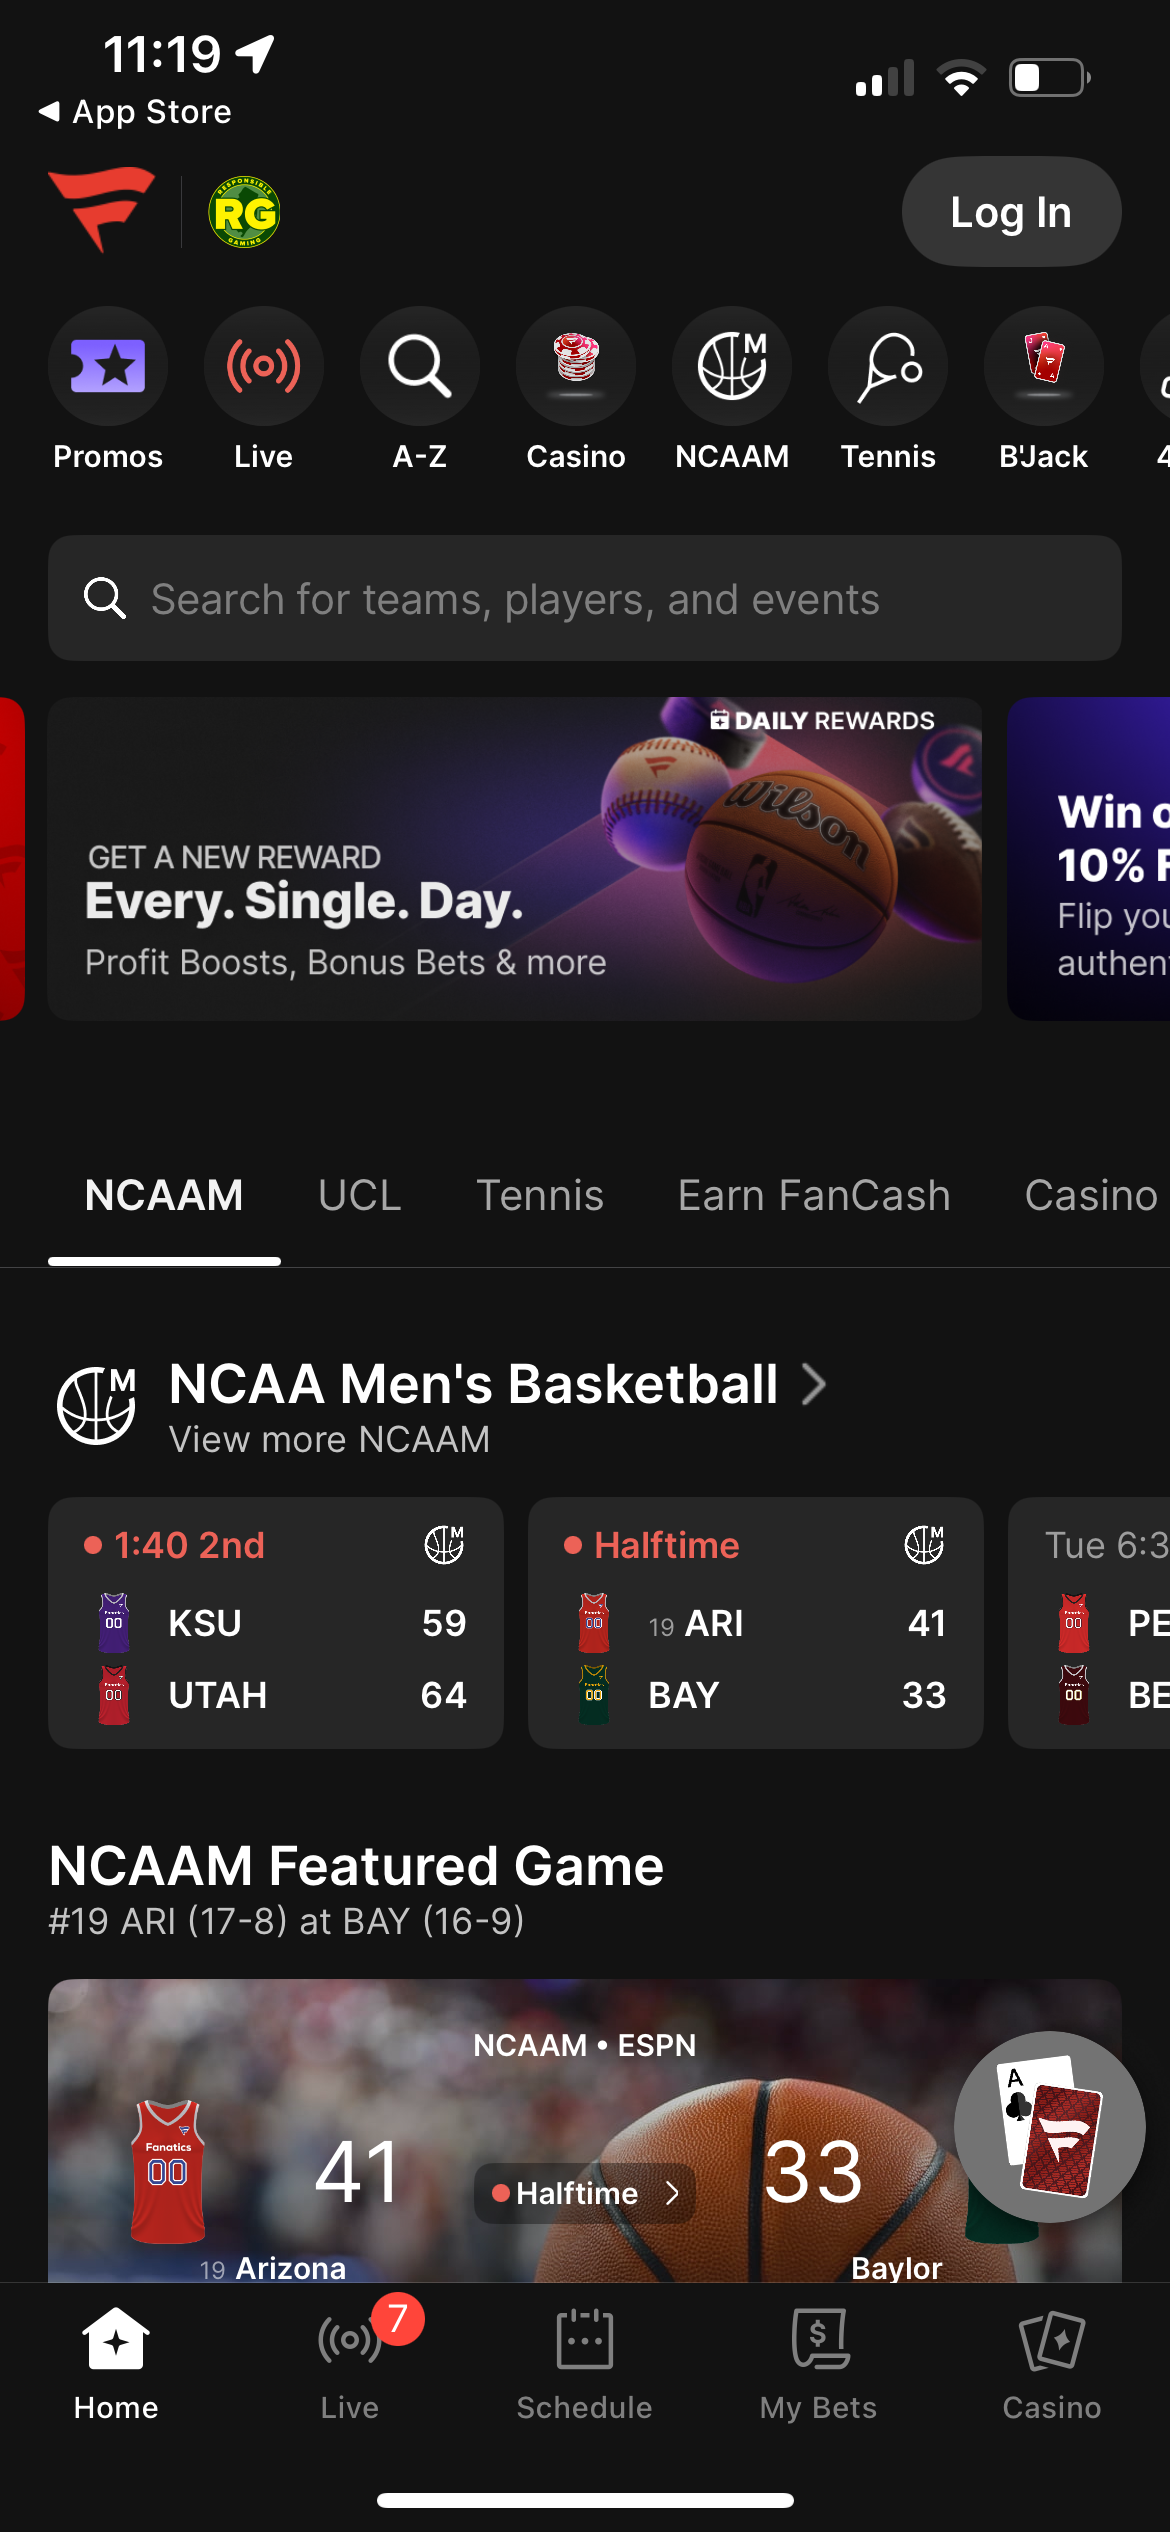
Task: Open Schedule in the bottom navigation bar
Action: [584, 2366]
